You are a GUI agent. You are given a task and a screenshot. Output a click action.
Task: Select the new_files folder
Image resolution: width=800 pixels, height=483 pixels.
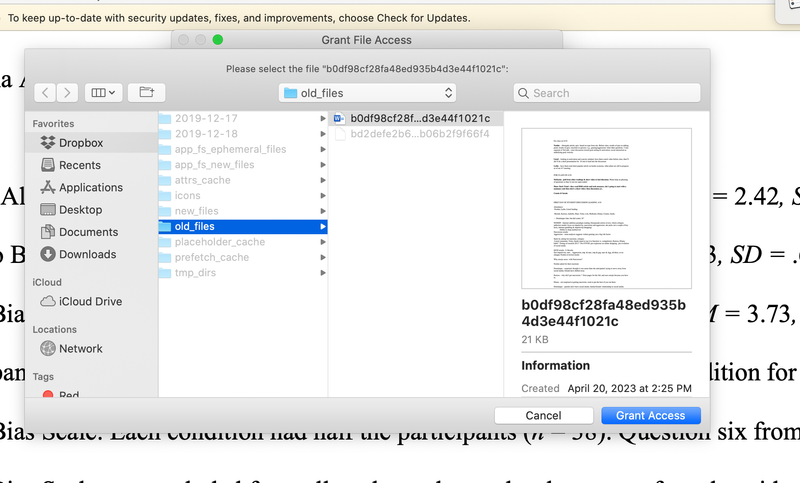click(243, 211)
